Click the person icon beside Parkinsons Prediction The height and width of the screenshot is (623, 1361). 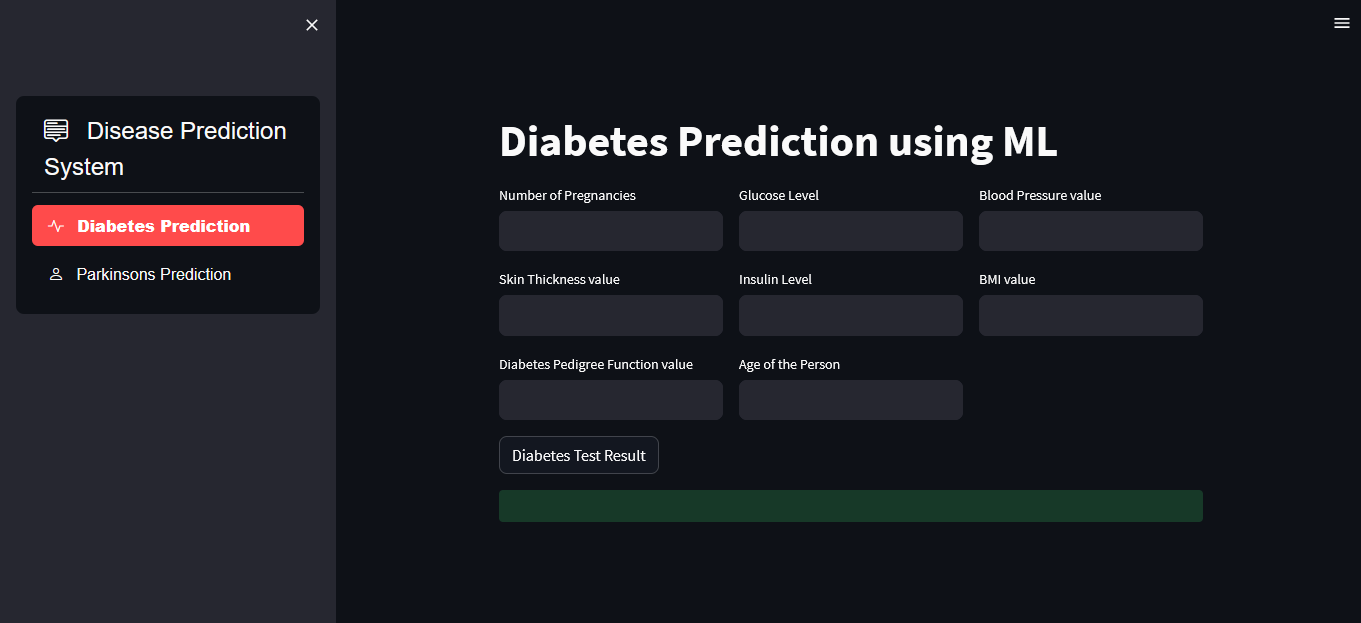pos(56,273)
